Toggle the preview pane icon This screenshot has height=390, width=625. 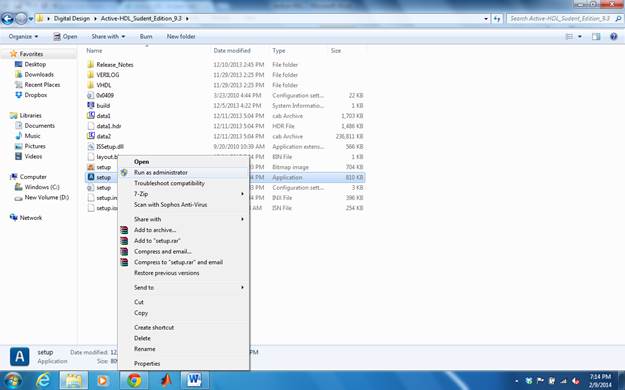coord(596,36)
